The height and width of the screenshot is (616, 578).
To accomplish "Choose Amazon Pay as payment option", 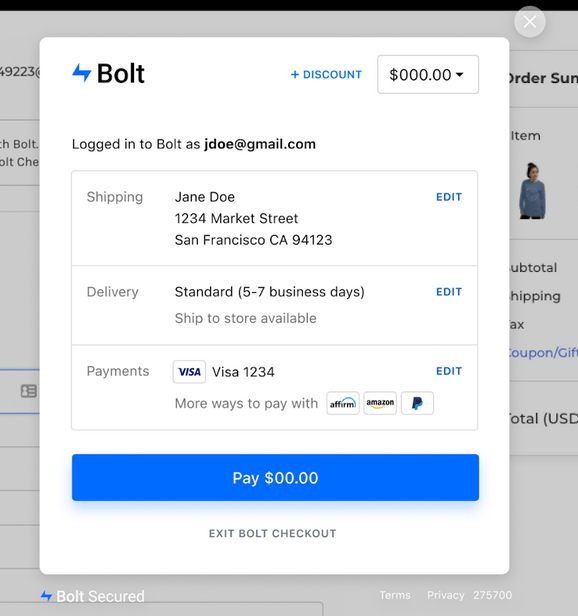I will pyautogui.click(x=380, y=403).
